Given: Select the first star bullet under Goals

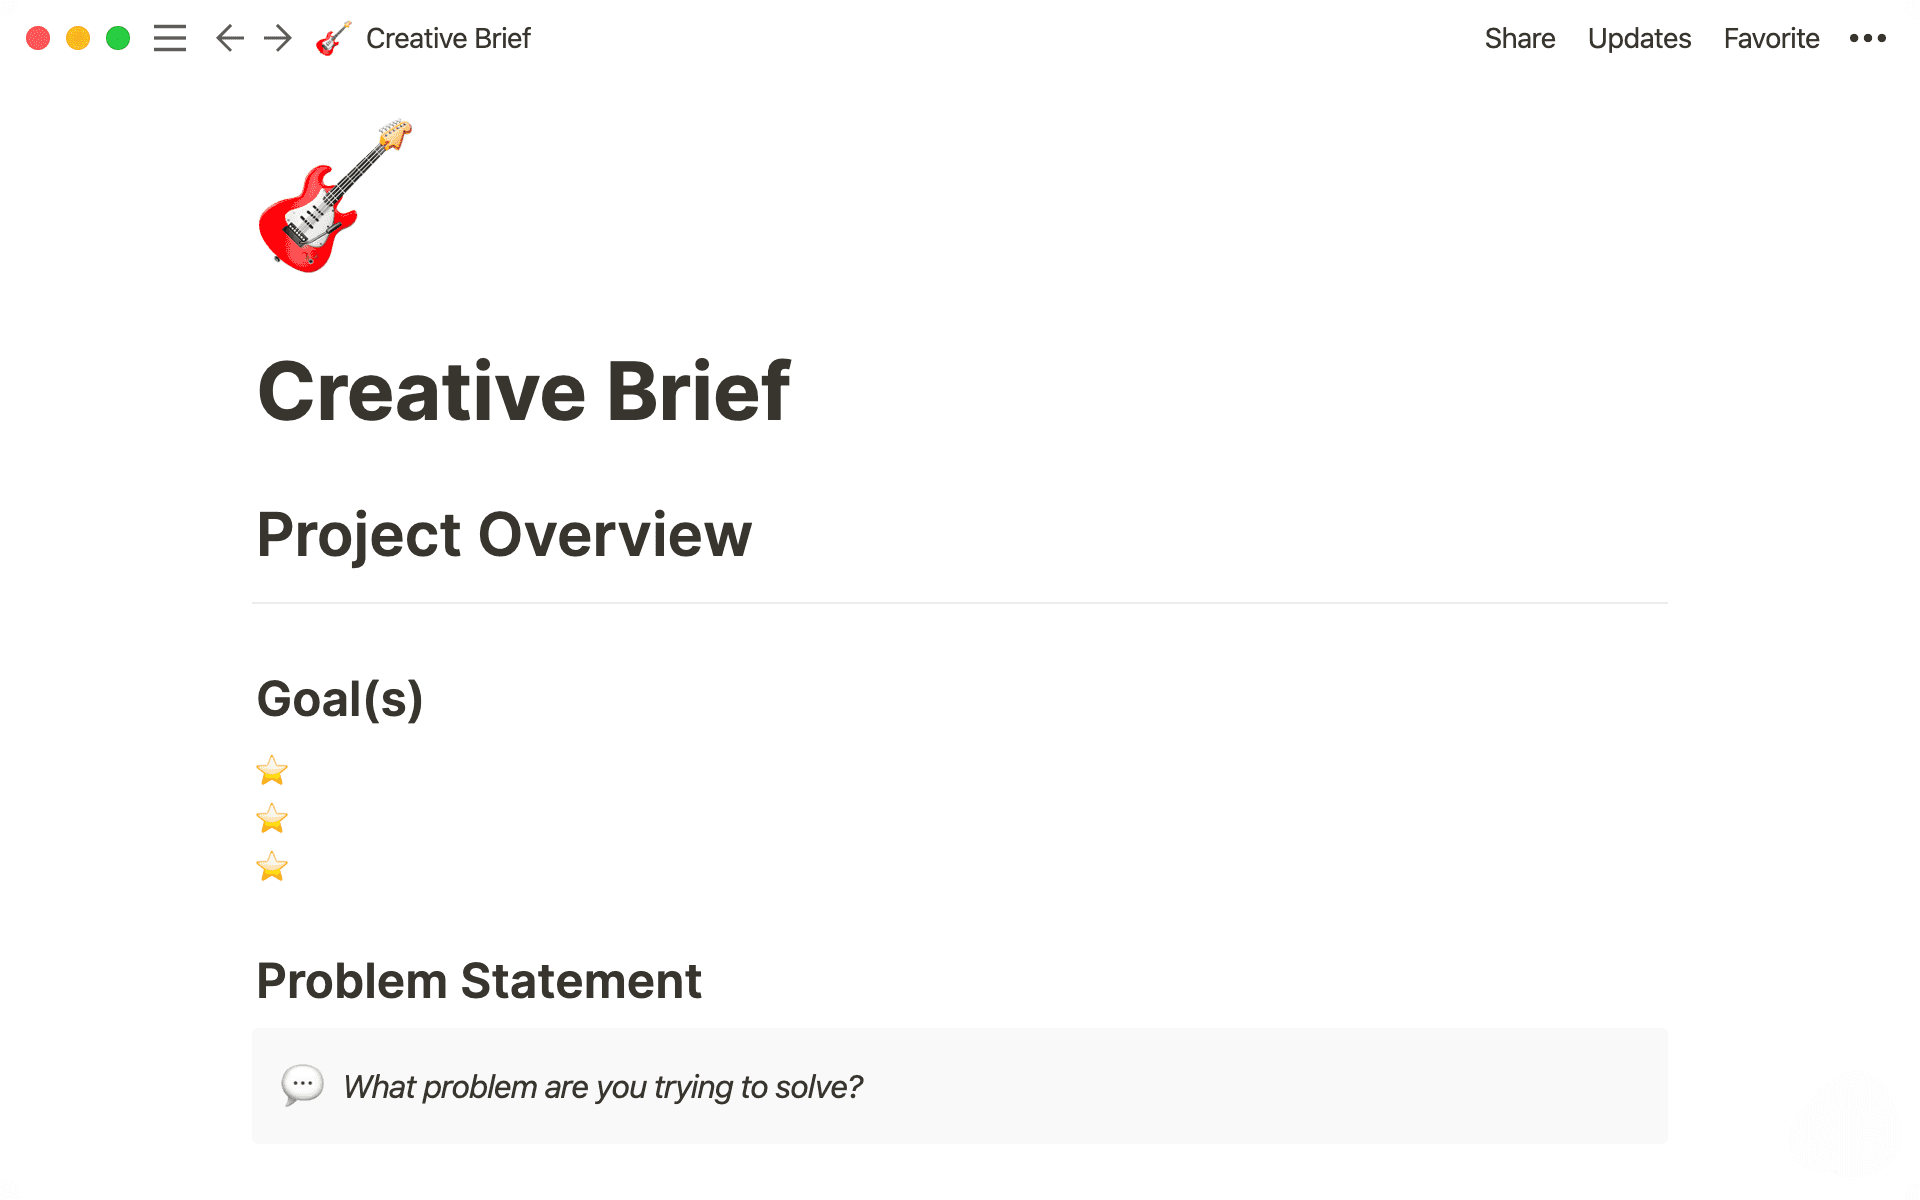Looking at the screenshot, I should click(271, 770).
